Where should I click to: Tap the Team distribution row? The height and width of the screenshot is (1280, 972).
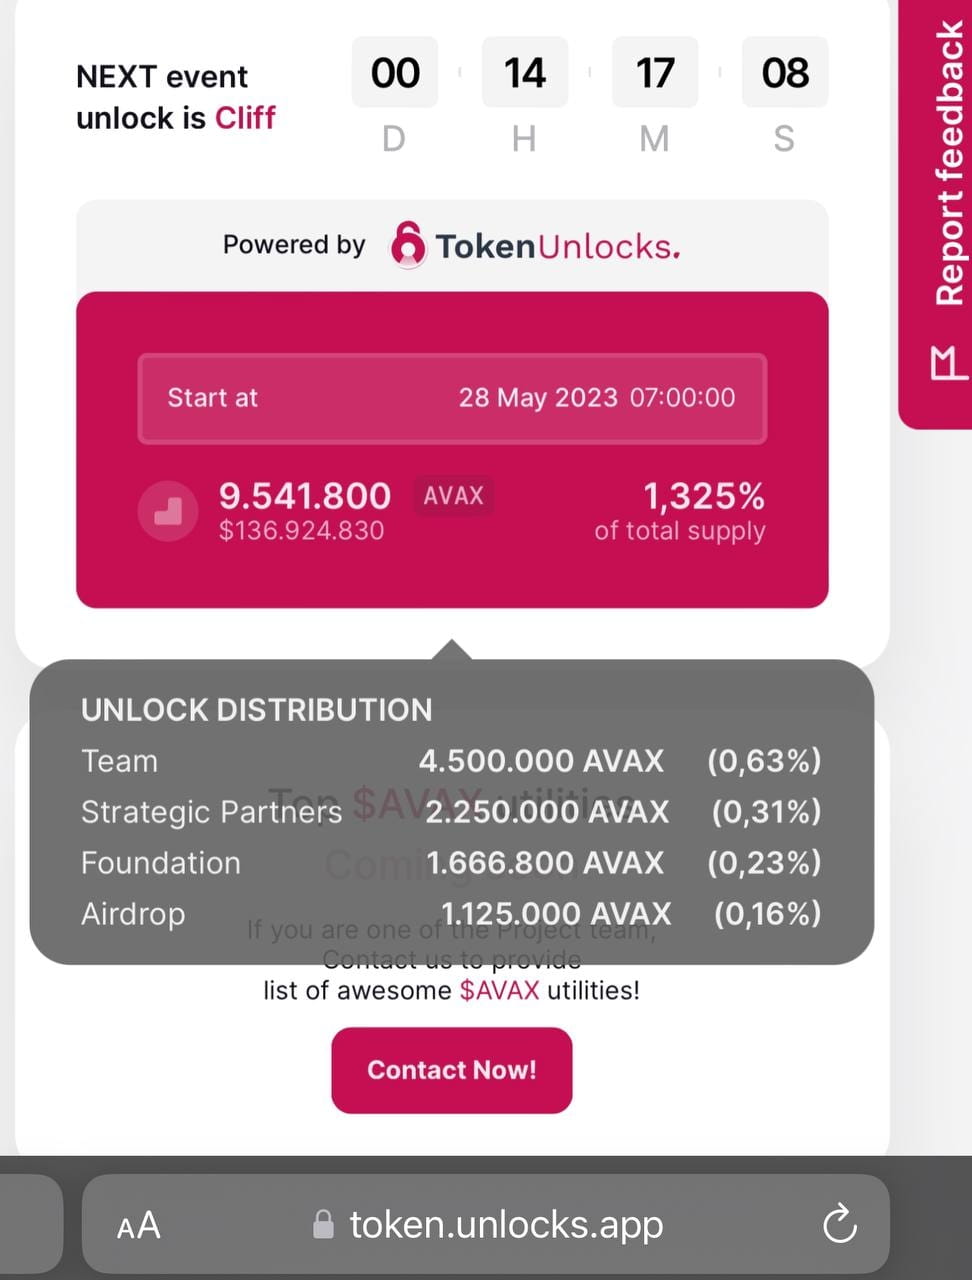[452, 761]
